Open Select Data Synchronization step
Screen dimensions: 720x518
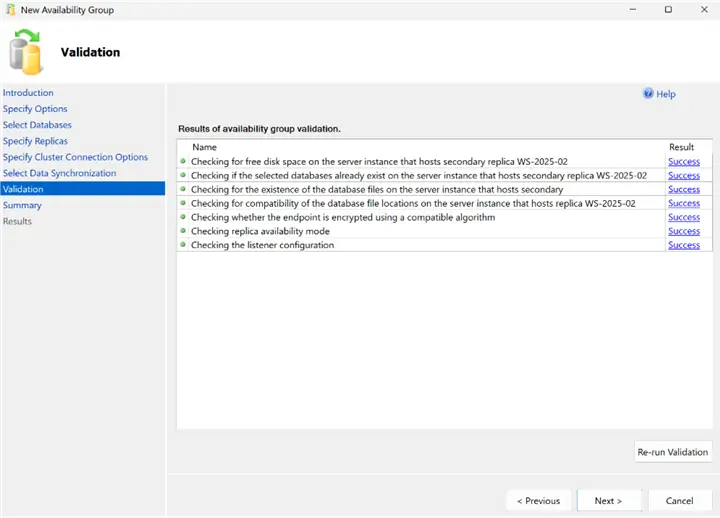coord(59,173)
